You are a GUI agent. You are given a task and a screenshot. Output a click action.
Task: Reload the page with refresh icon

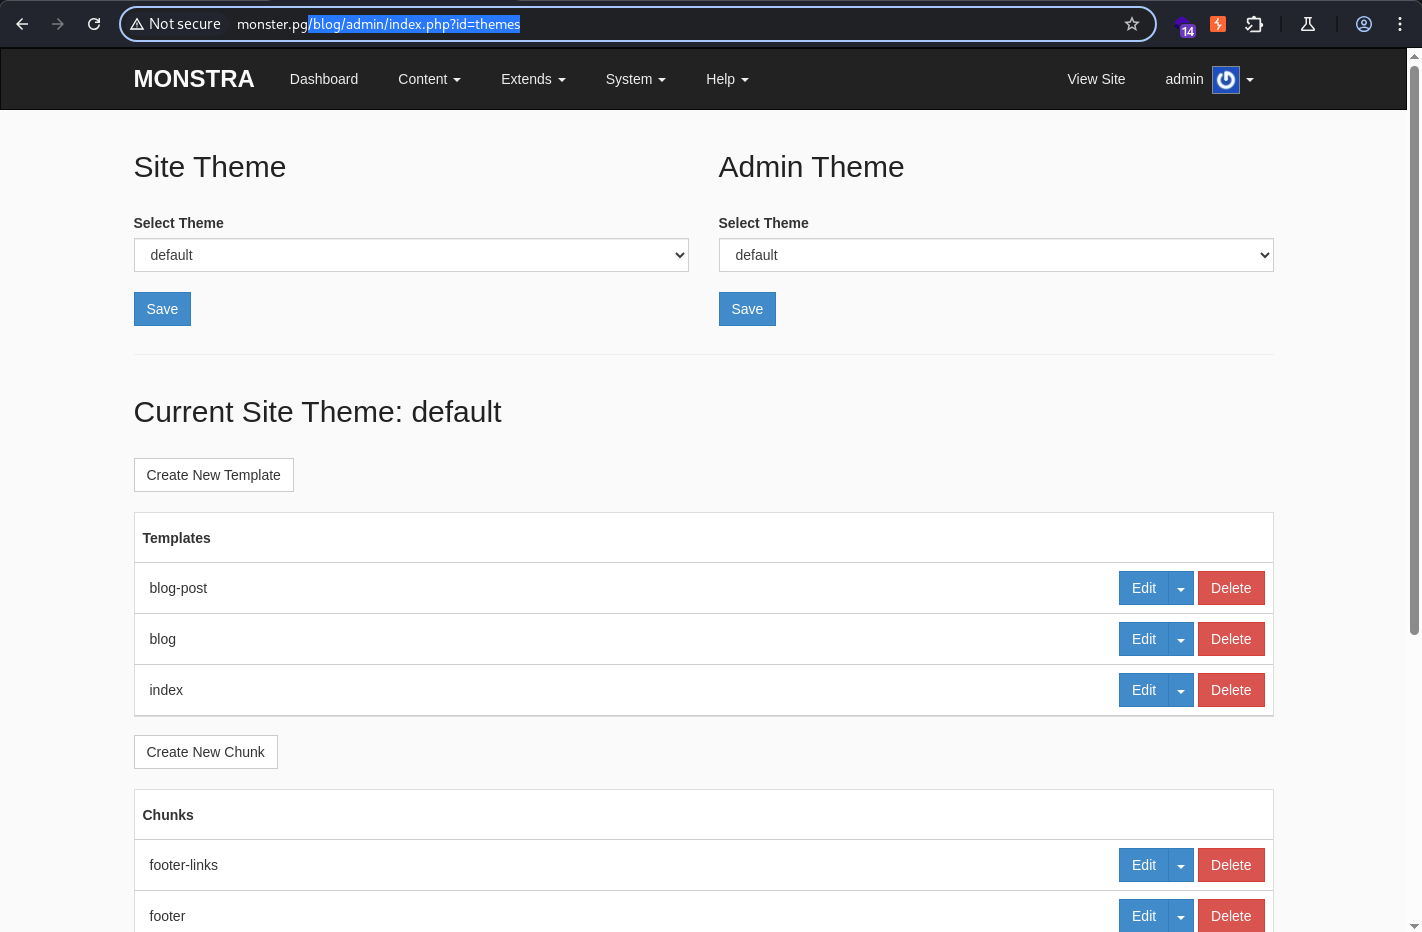click(x=94, y=24)
